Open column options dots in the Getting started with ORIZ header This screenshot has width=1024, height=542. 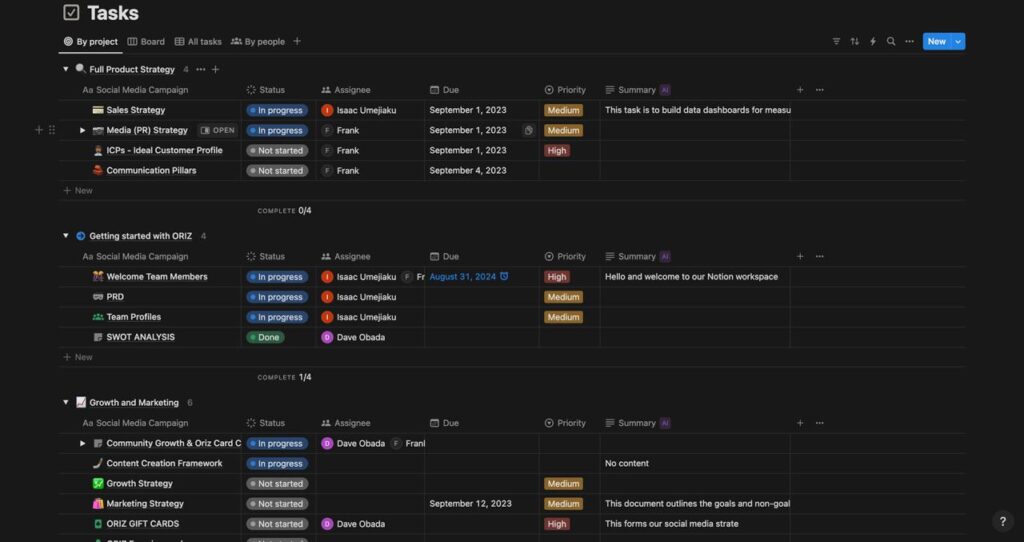(x=820, y=256)
